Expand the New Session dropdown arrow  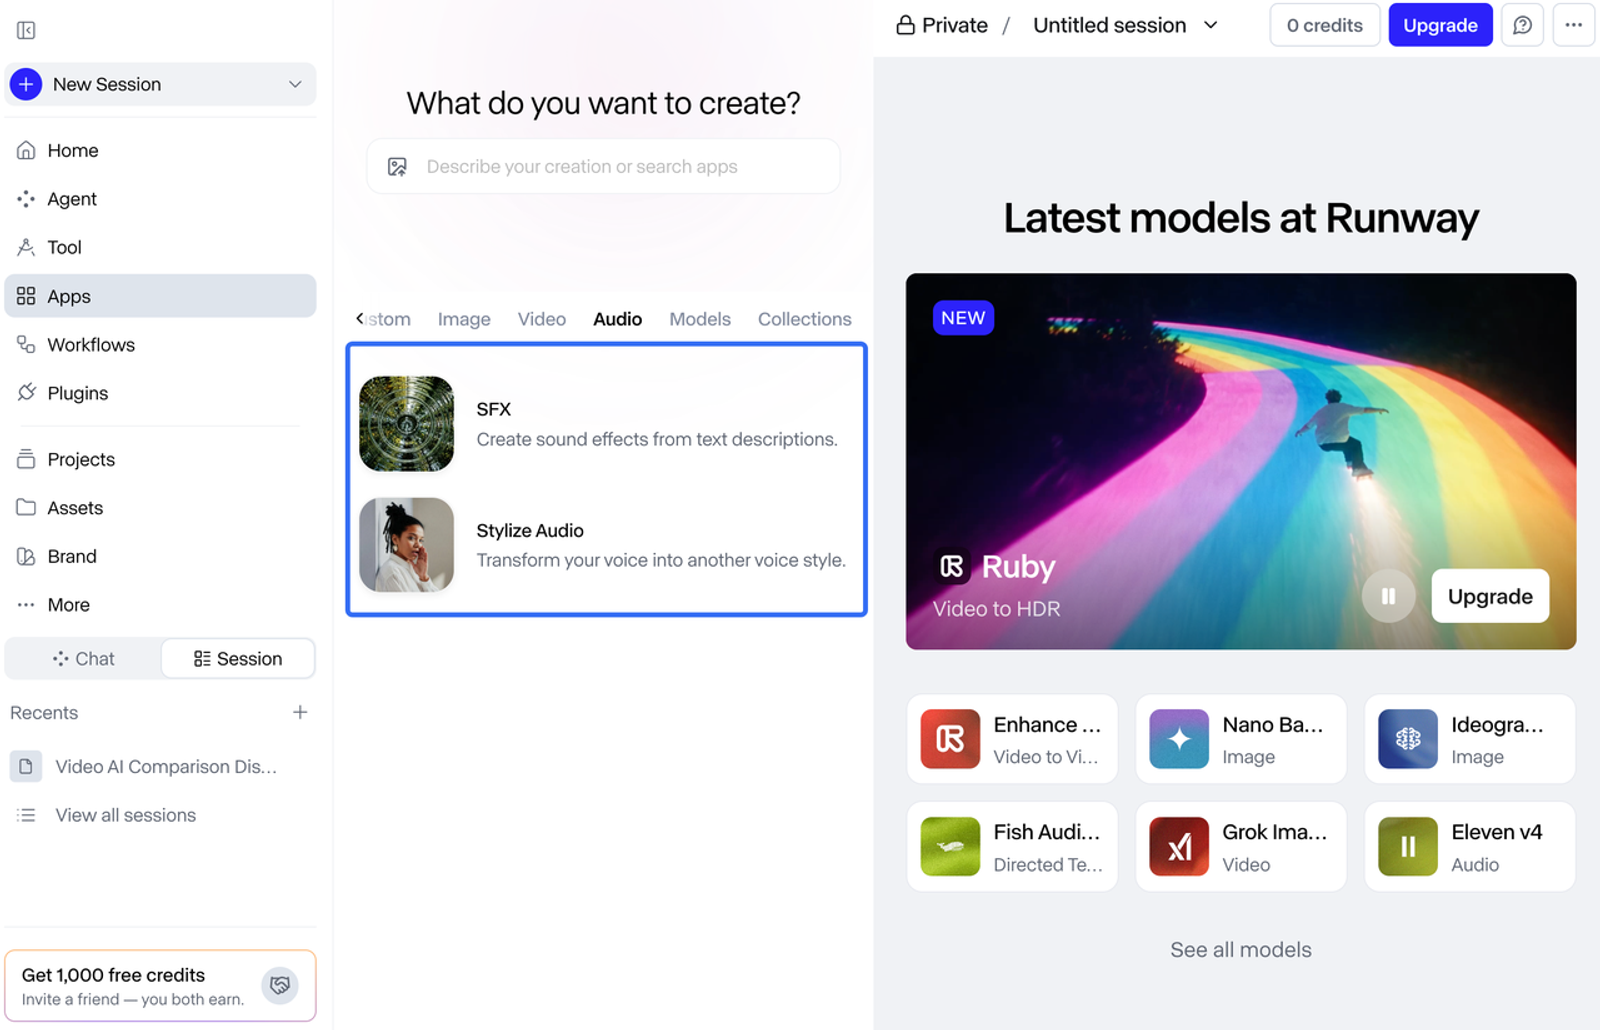pyautogui.click(x=295, y=84)
